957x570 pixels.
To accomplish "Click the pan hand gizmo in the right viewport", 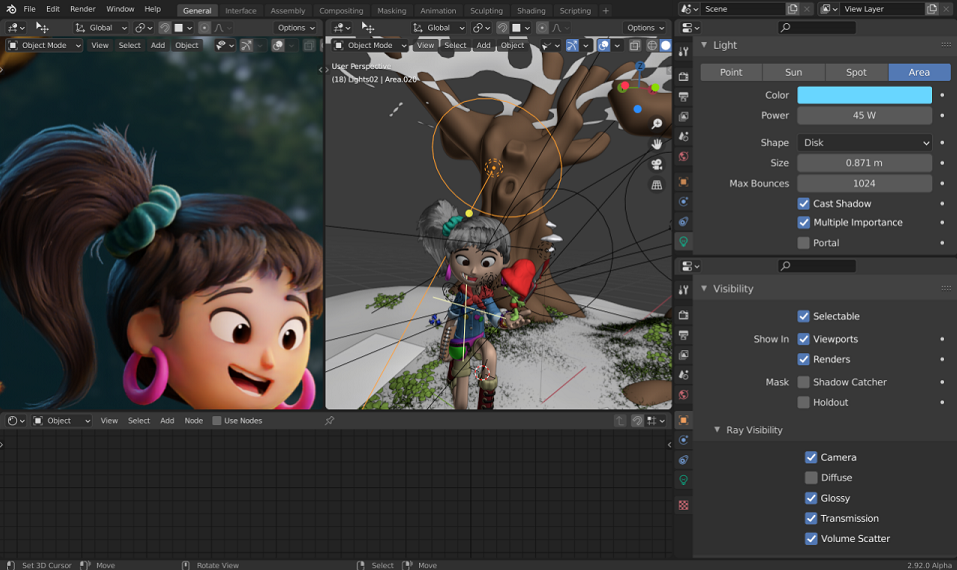I will (x=657, y=144).
